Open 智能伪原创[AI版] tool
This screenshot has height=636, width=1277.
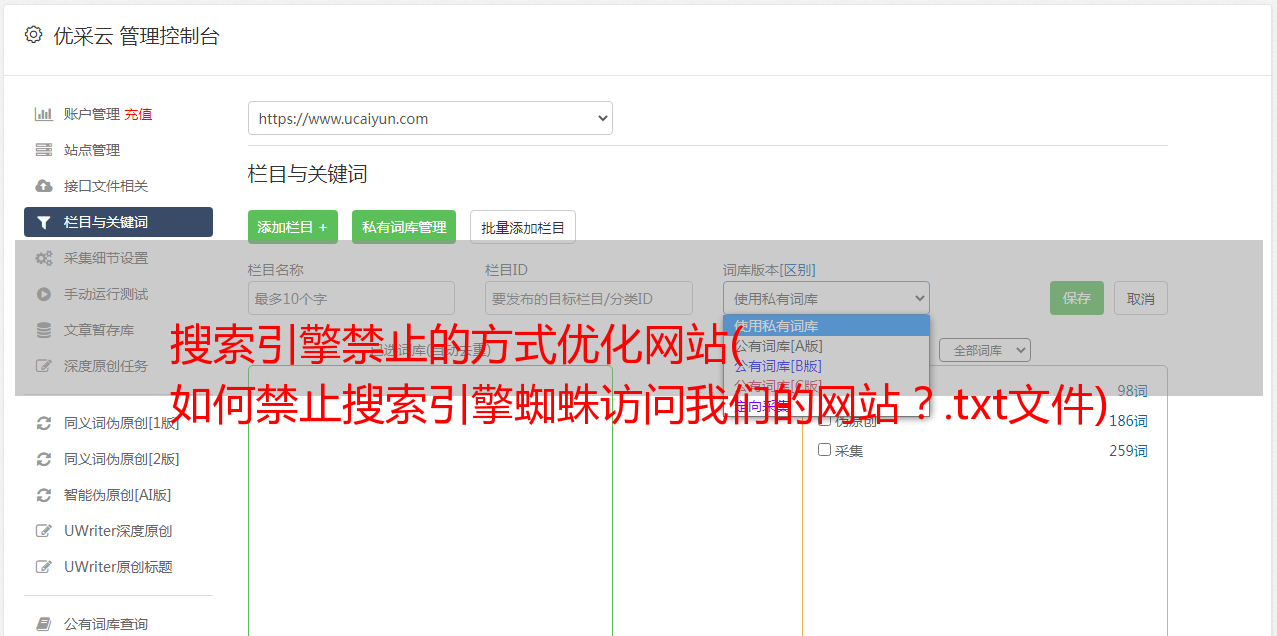click(118, 495)
